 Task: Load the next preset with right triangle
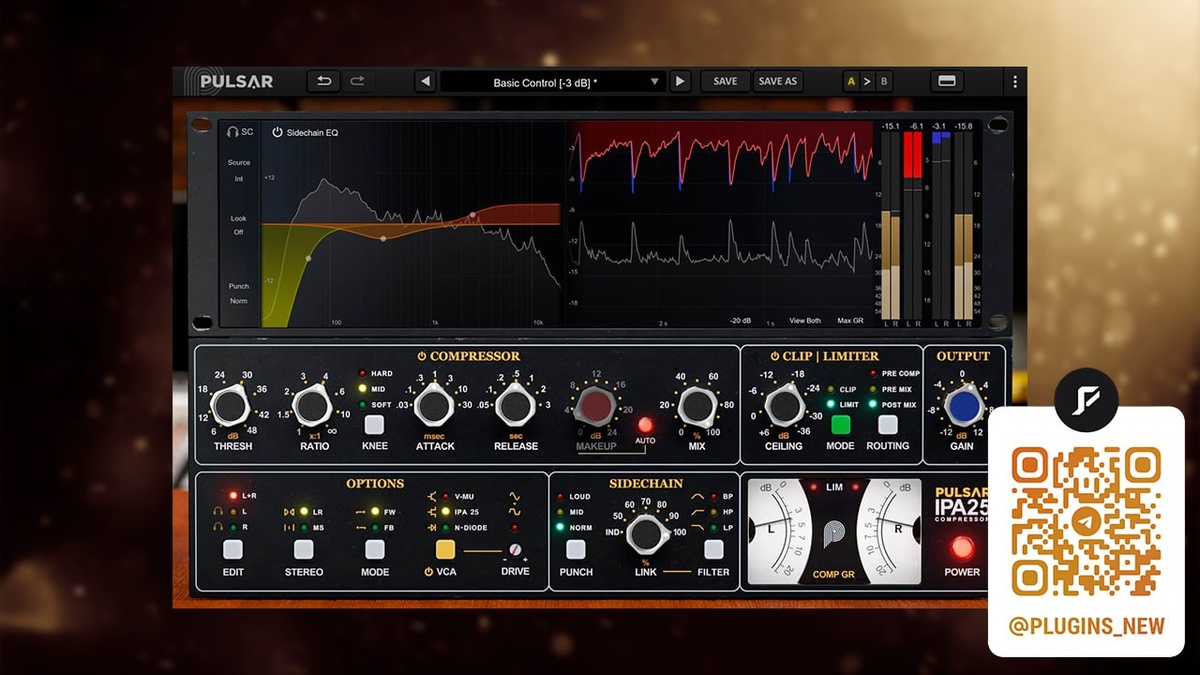pyautogui.click(x=680, y=81)
